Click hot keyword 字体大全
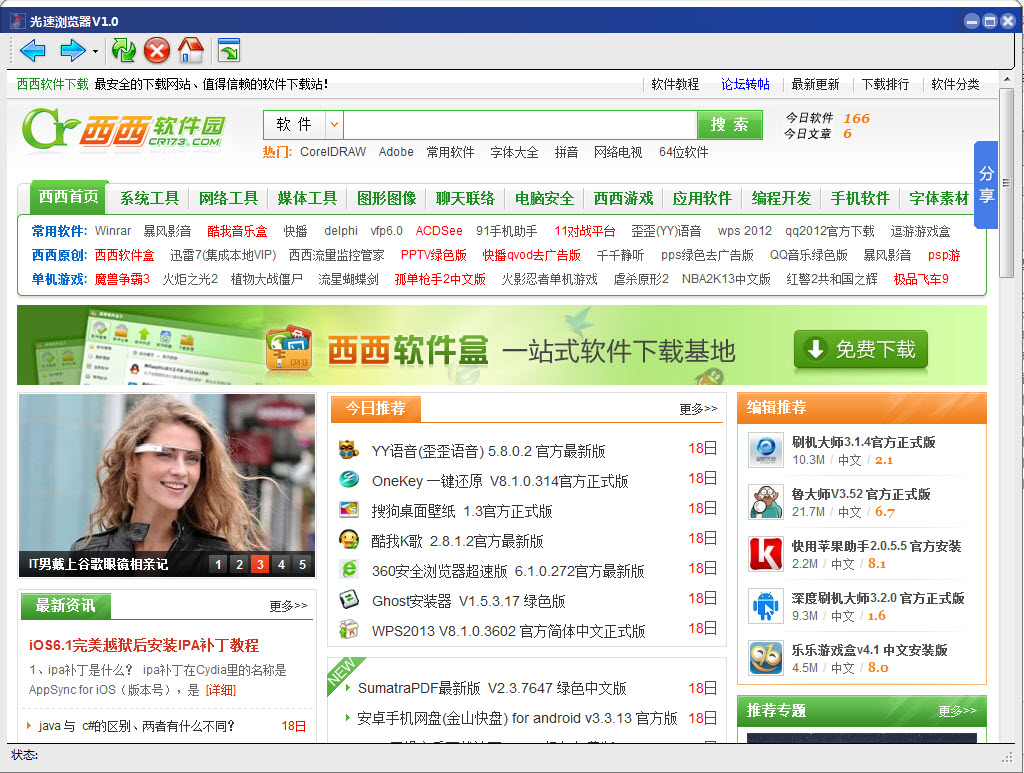Viewport: 1024px width, 773px height. [x=514, y=152]
